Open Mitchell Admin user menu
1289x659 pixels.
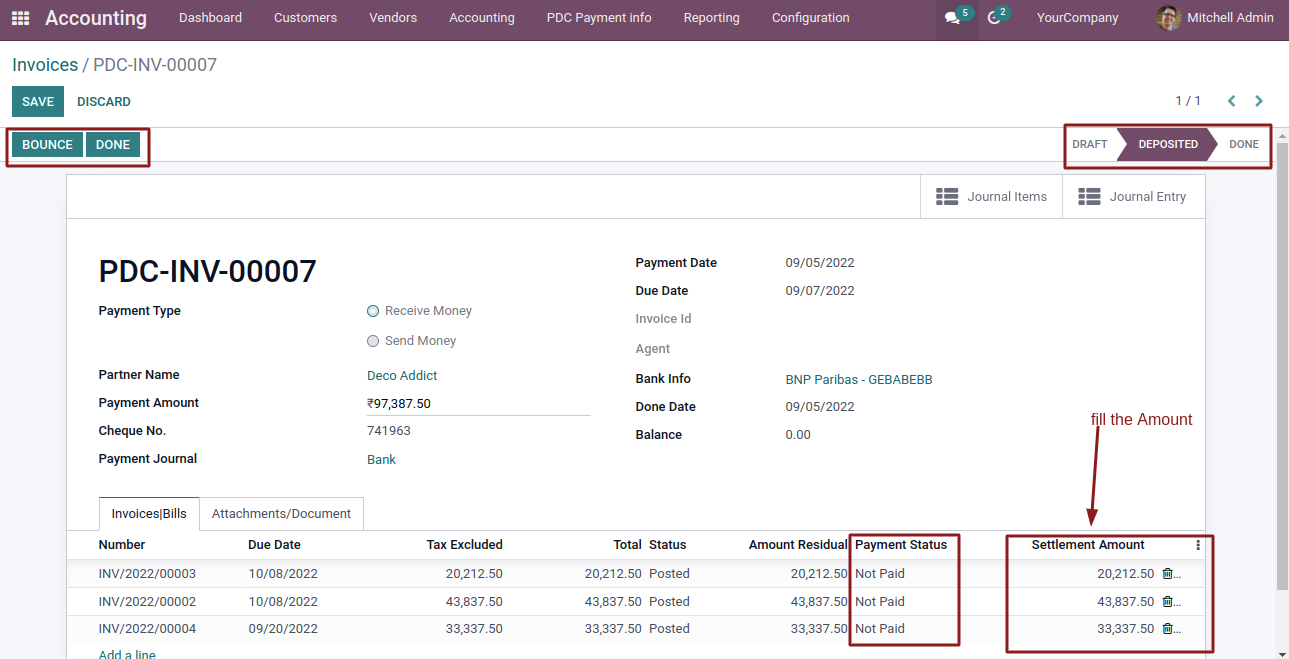1215,18
